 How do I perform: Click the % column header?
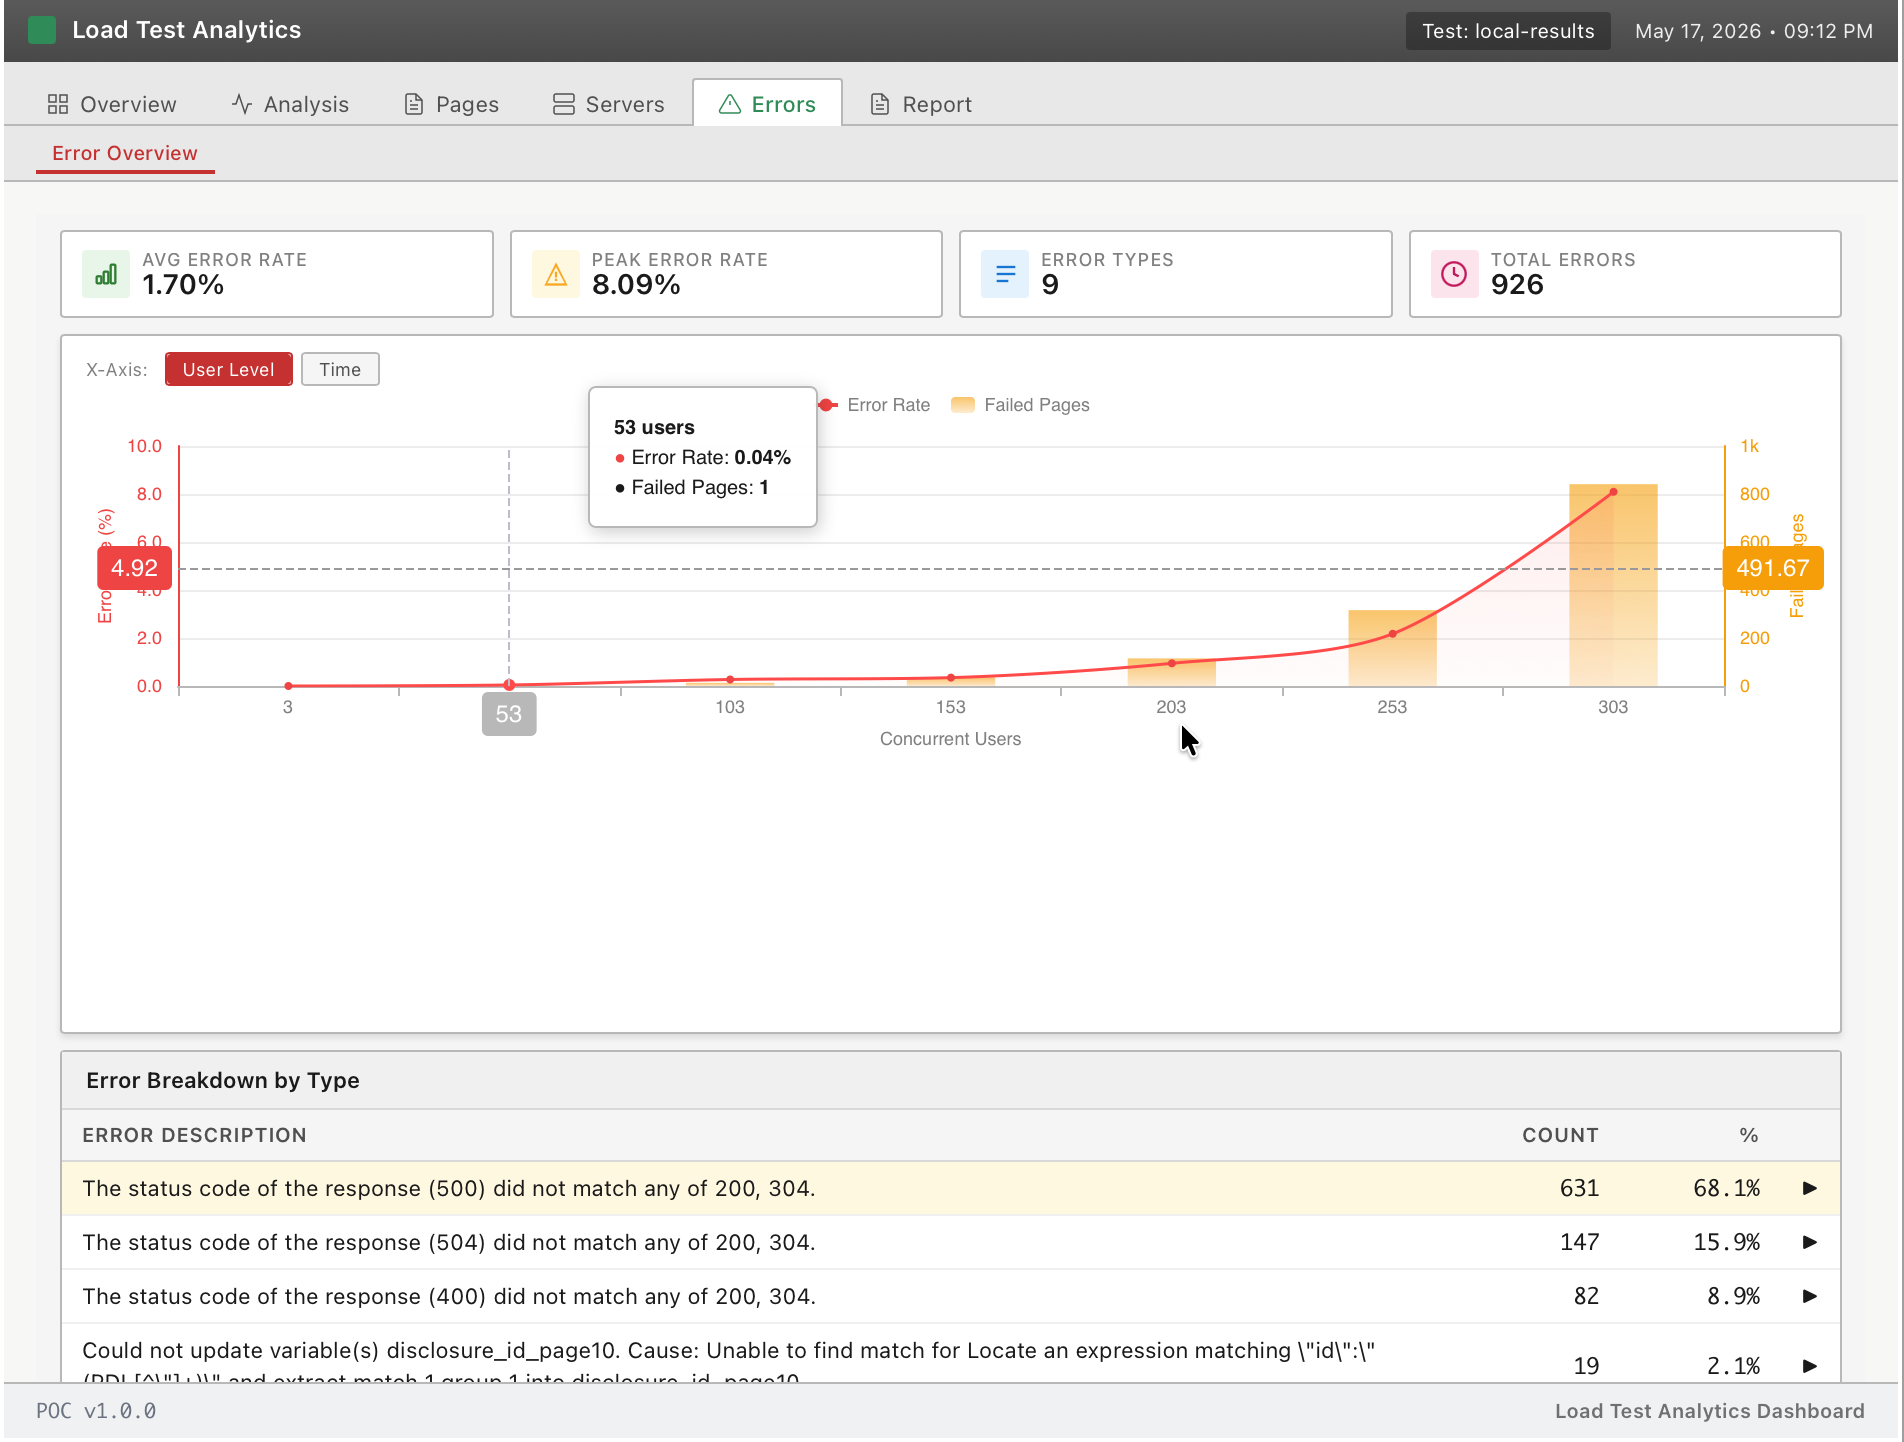click(1748, 1135)
